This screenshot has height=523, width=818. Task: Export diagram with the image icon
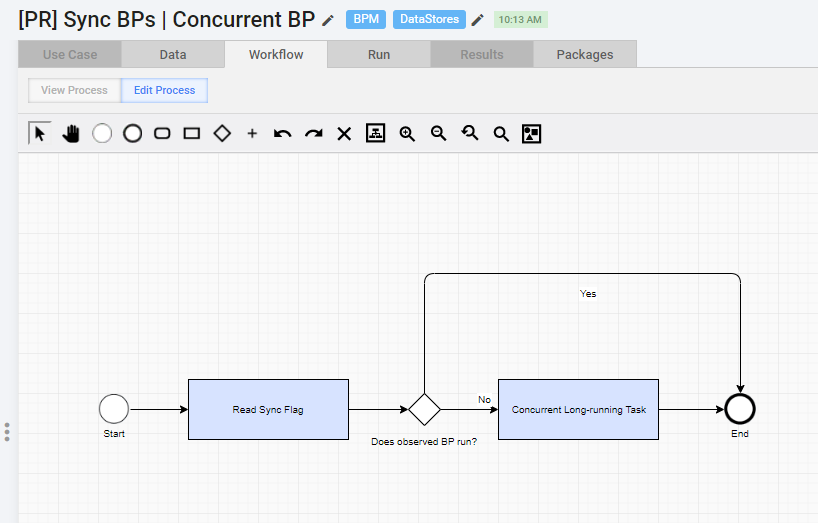coord(531,133)
